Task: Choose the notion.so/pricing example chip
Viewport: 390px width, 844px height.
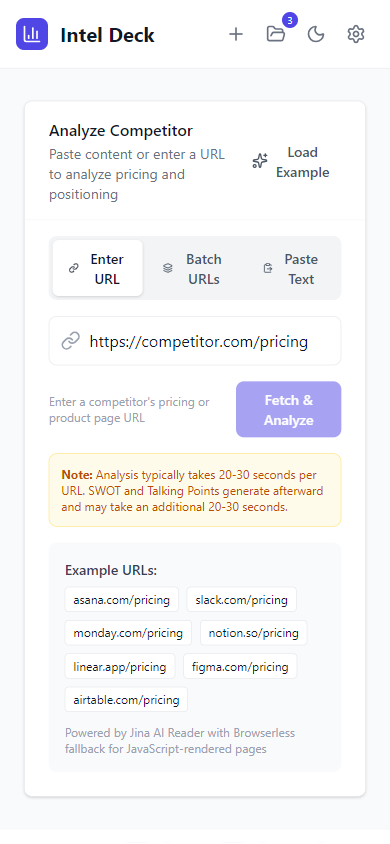Action: point(253,632)
